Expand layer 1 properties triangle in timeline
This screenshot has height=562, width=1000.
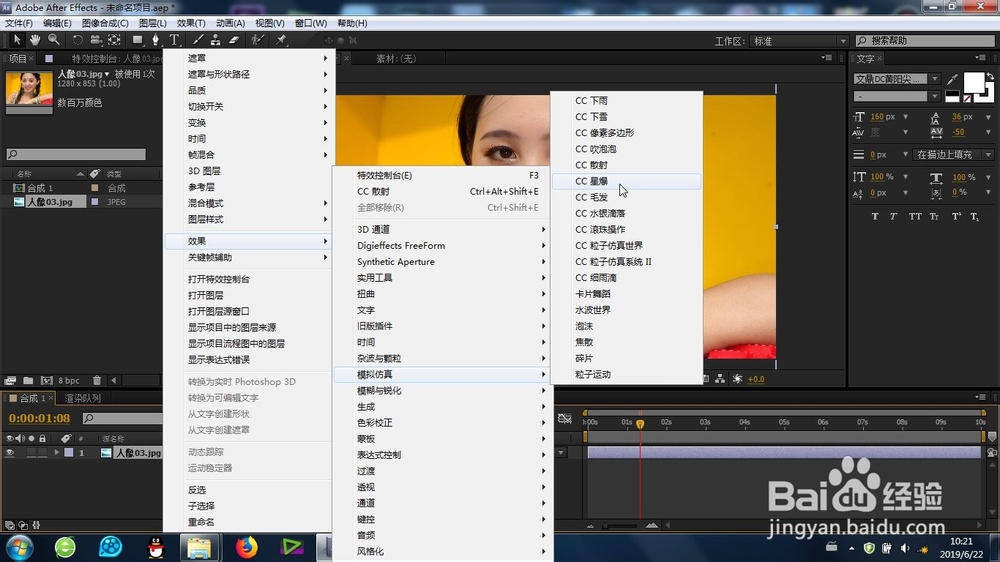(57, 453)
